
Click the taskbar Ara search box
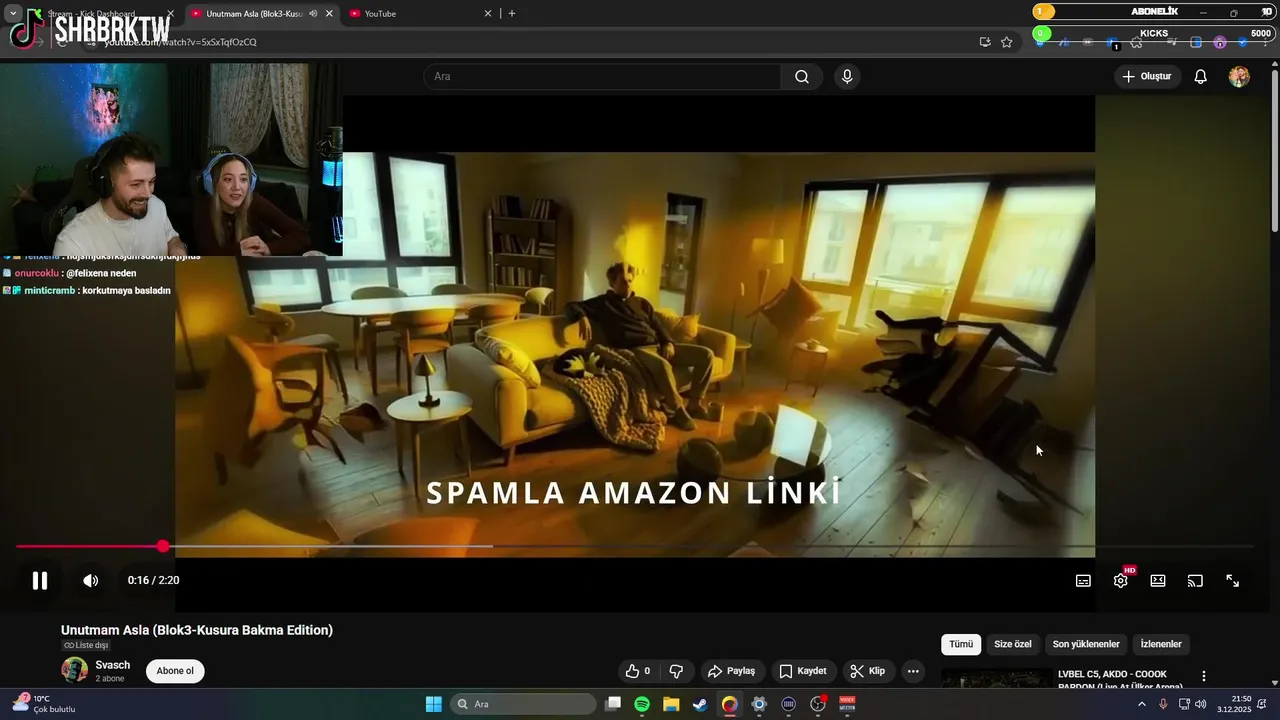[524, 704]
